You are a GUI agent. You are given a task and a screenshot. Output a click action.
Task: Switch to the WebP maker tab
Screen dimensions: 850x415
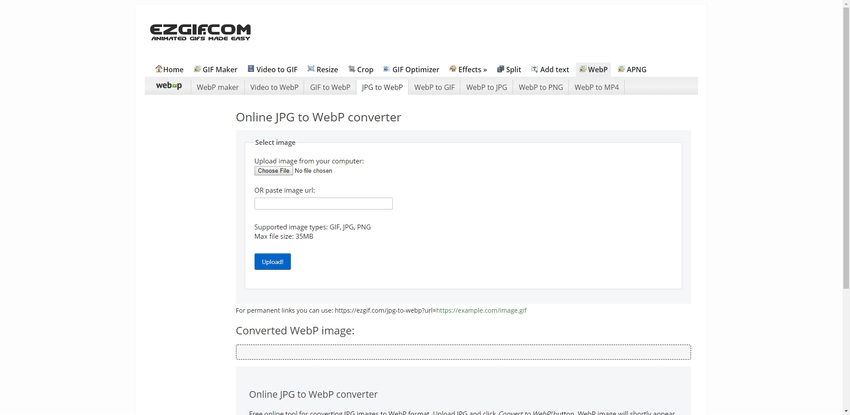pyautogui.click(x=217, y=87)
